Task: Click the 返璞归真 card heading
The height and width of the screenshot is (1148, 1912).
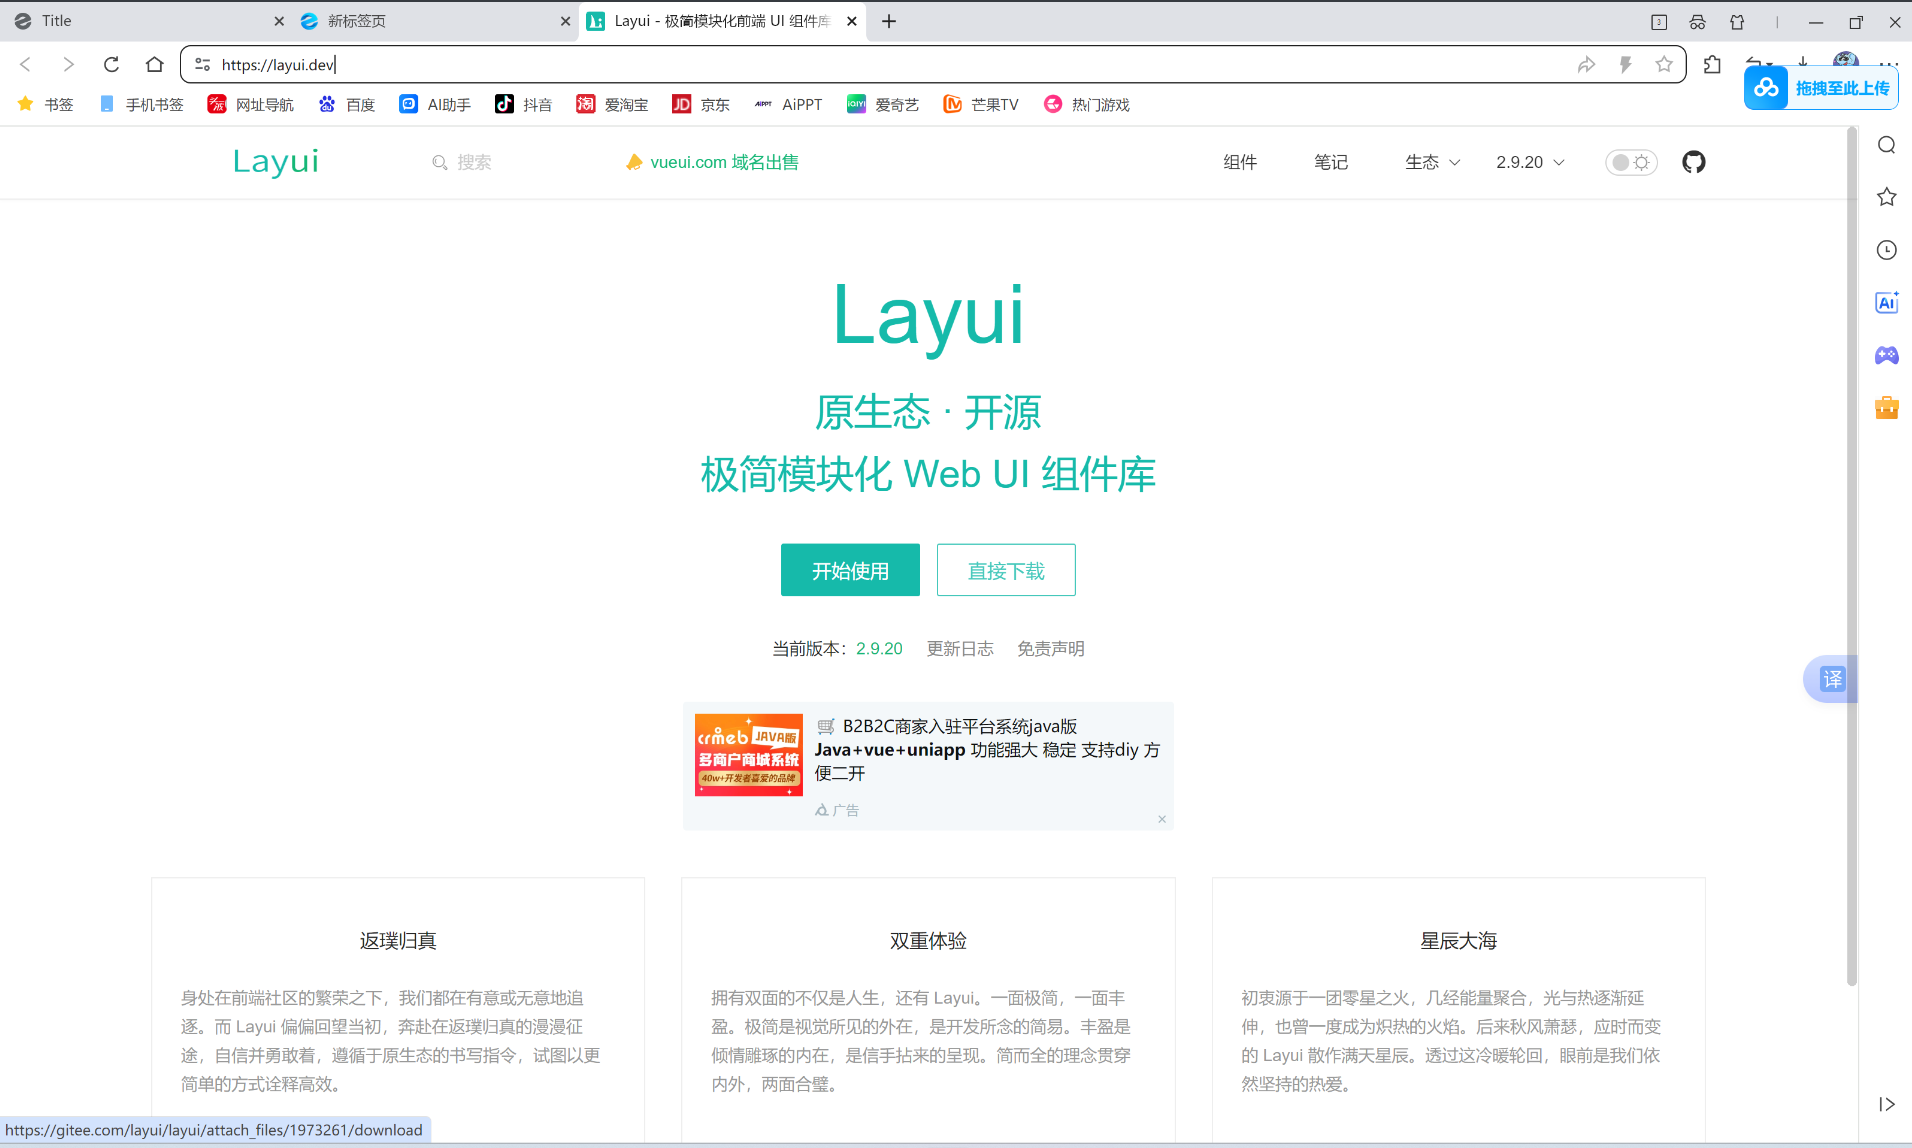Action: (398, 941)
